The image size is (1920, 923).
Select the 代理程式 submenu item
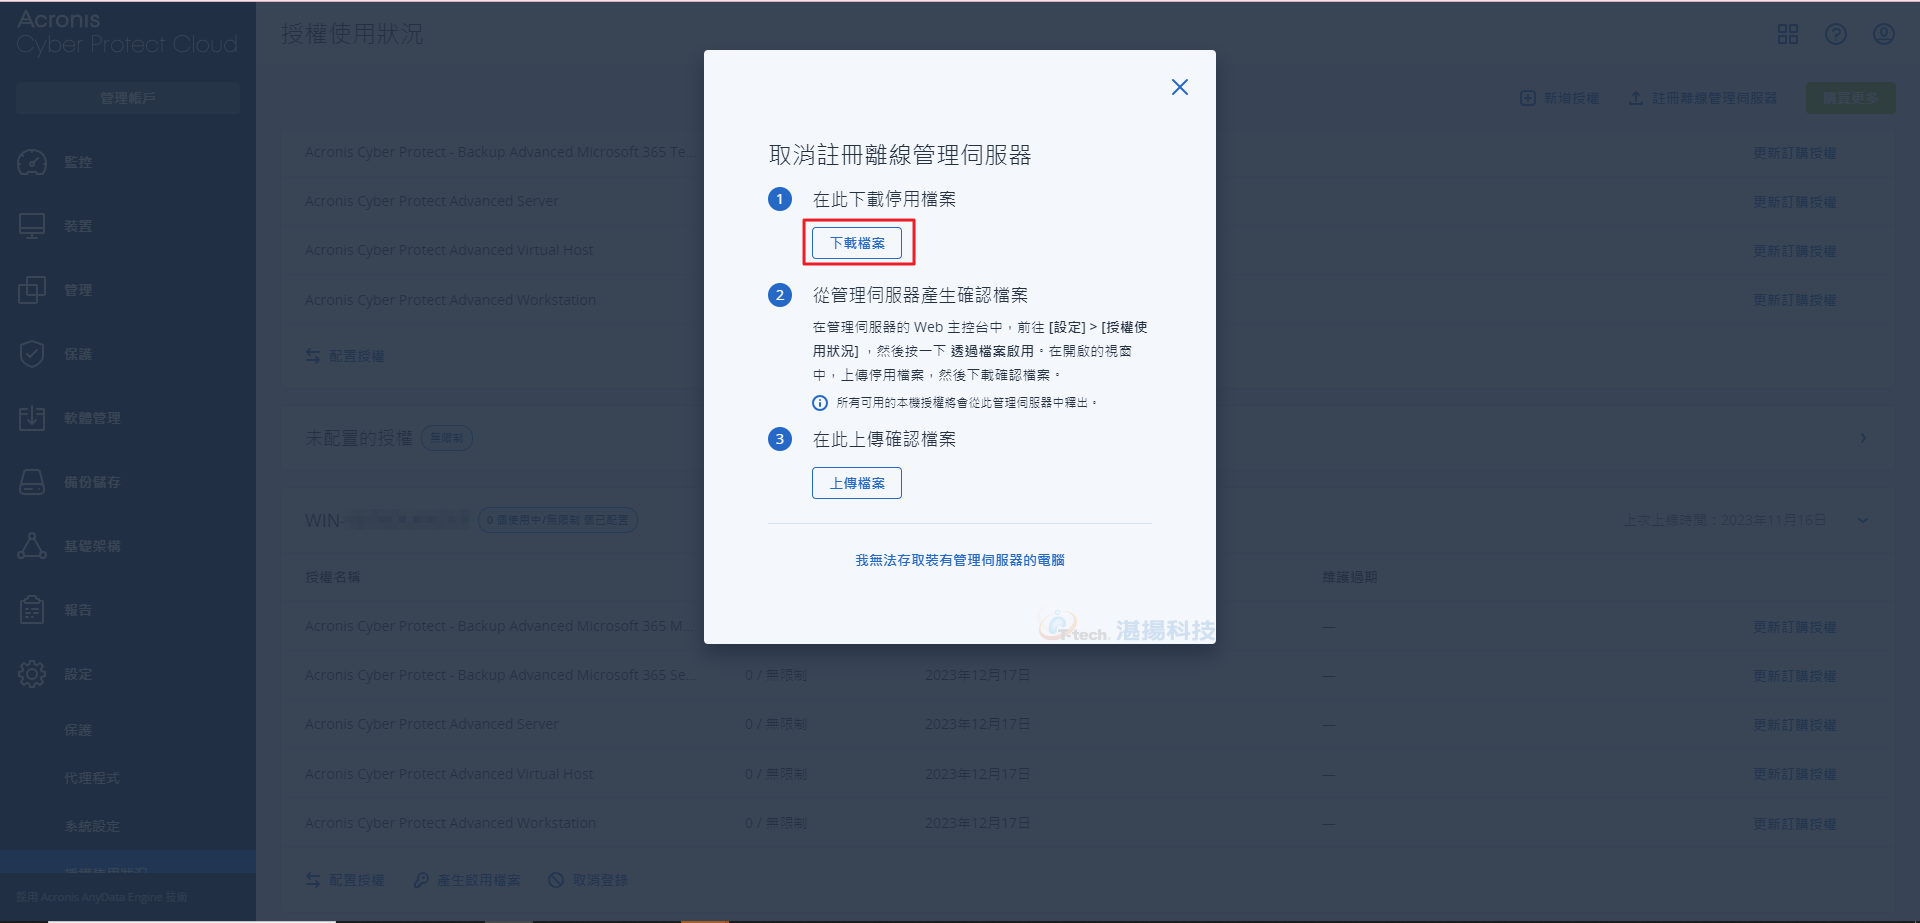[x=92, y=778]
